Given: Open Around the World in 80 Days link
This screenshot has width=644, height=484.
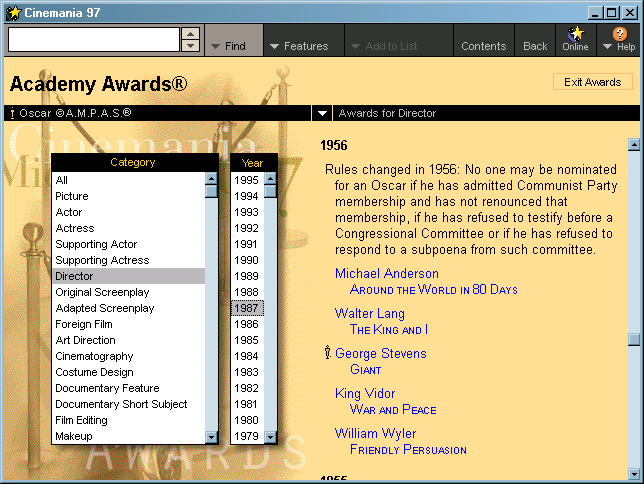Looking at the screenshot, I should (x=434, y=290).
